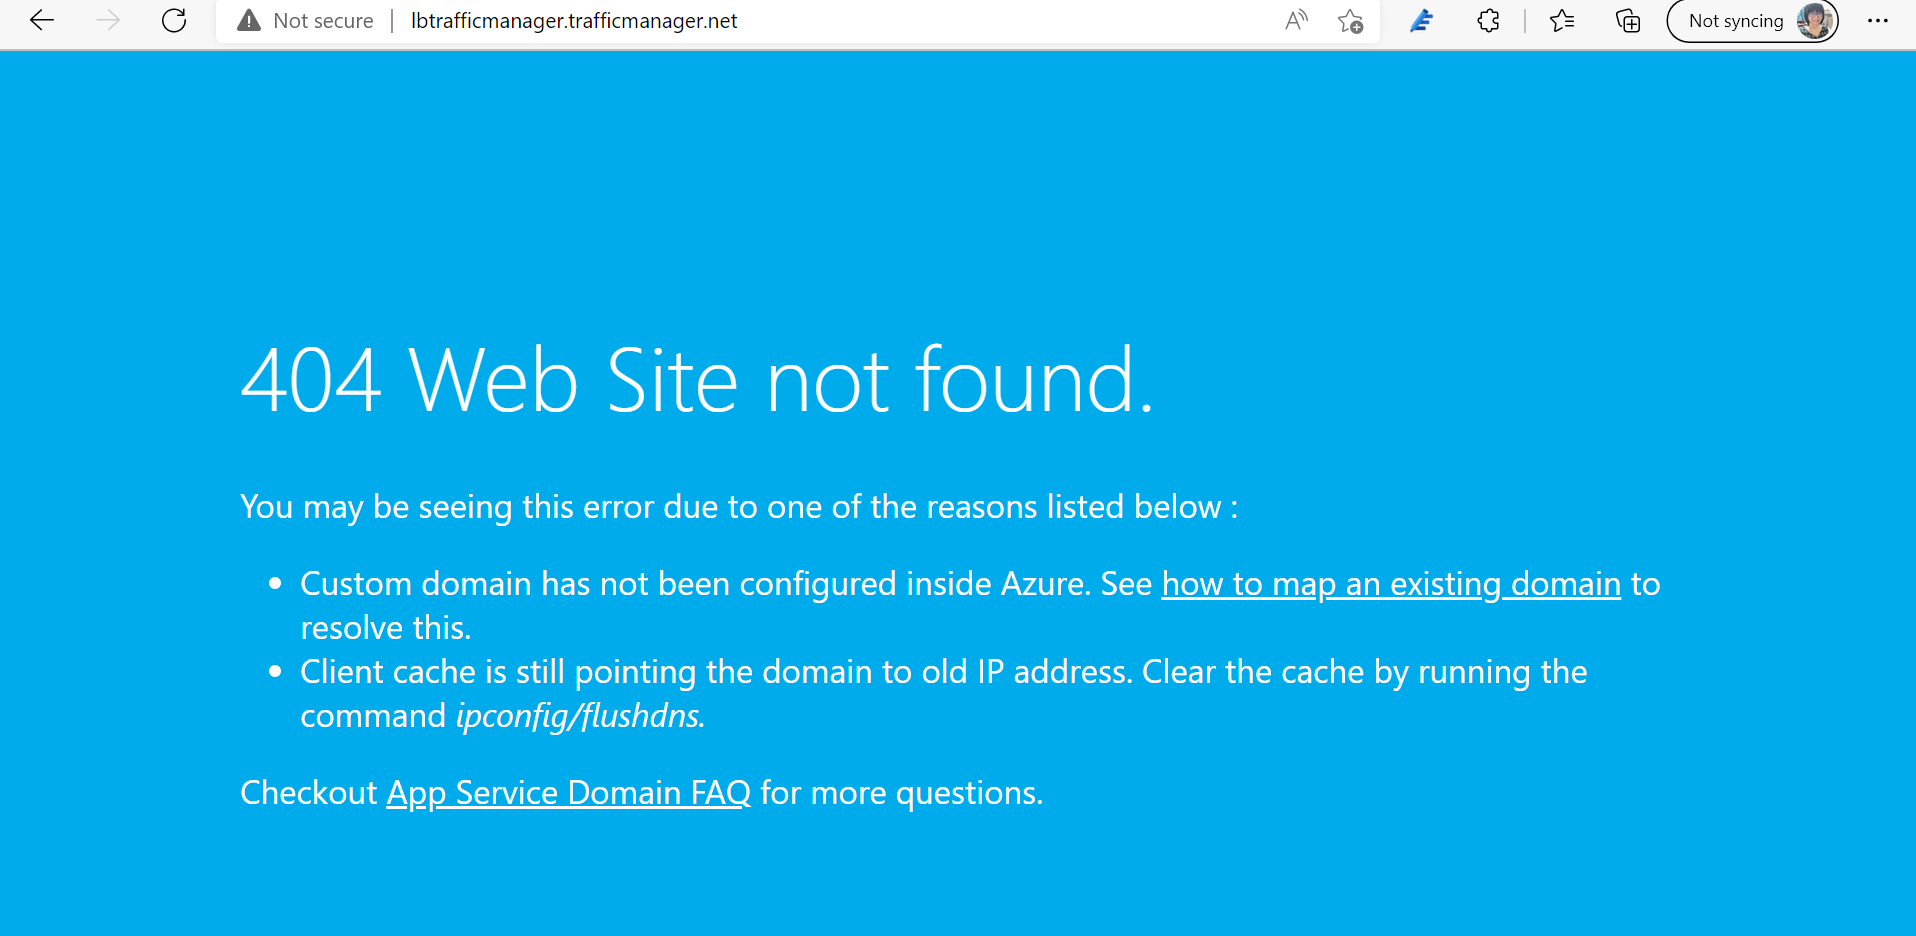The image size is (1916, 936).
Task: Click the 404 Web Site not found heading
Action: click(x=698, y=380)
